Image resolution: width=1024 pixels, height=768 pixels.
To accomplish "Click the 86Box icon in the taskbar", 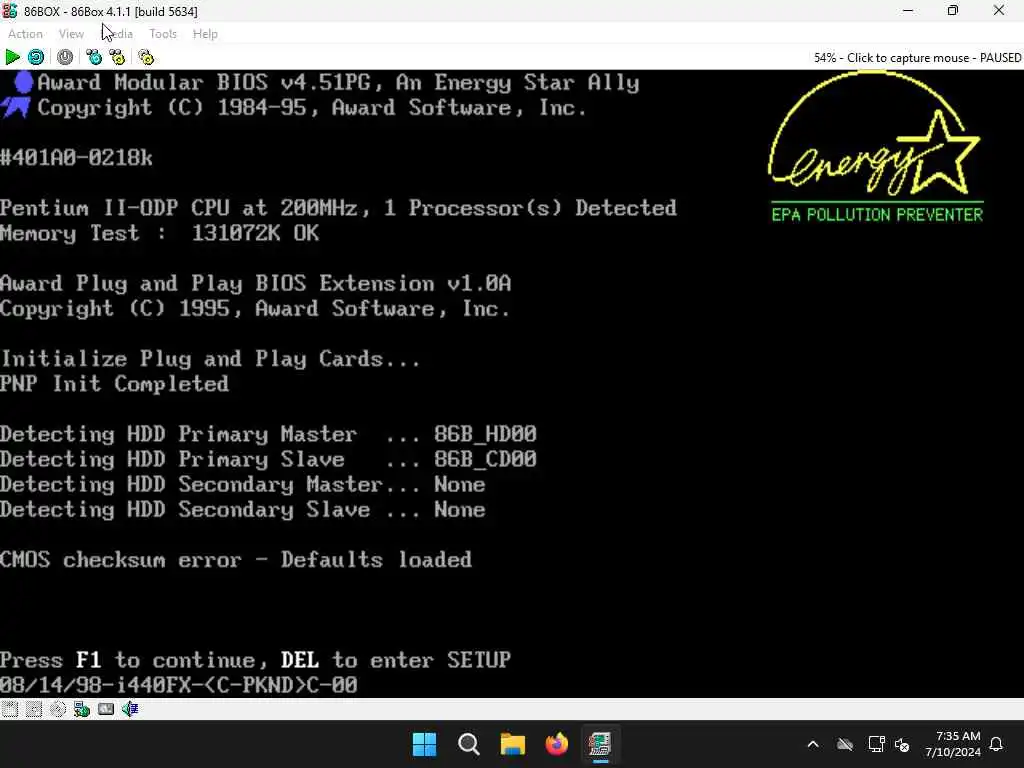I will pos(600,744).
